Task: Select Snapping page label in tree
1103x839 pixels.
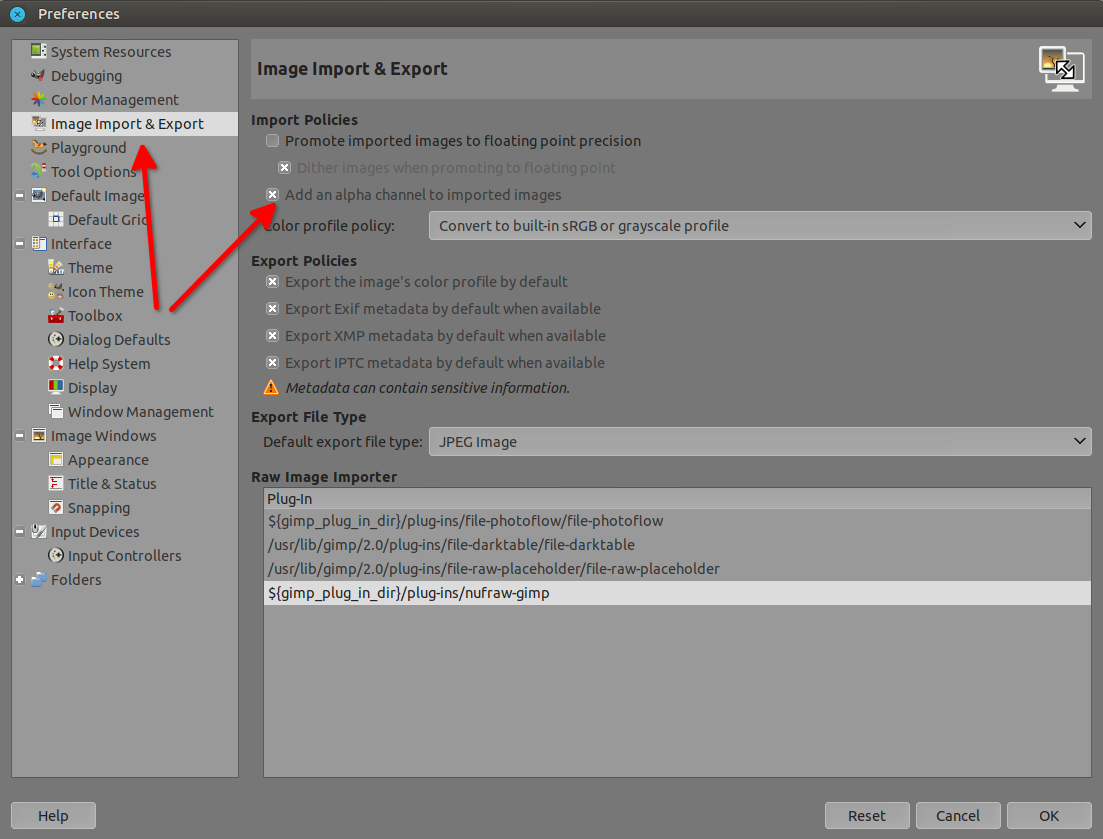Action: tap(98, 508)
